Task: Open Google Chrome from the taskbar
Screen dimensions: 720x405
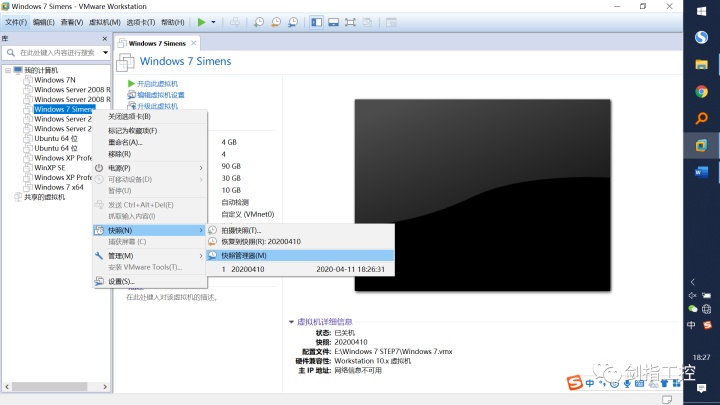Action: pos(701,92)
